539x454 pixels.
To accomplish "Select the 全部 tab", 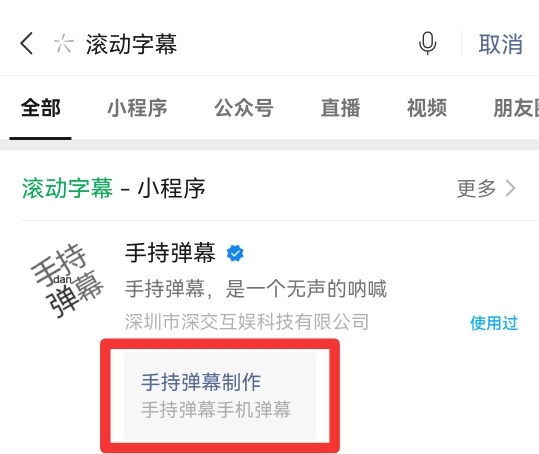I will (x=41, y=108).
